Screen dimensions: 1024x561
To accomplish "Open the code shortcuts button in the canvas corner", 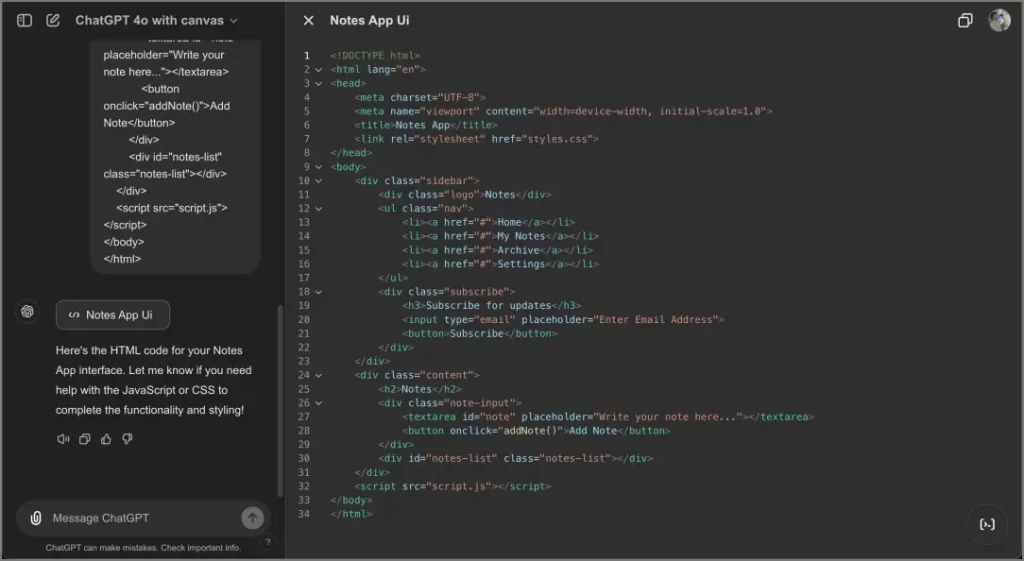I will pos(987,524).
